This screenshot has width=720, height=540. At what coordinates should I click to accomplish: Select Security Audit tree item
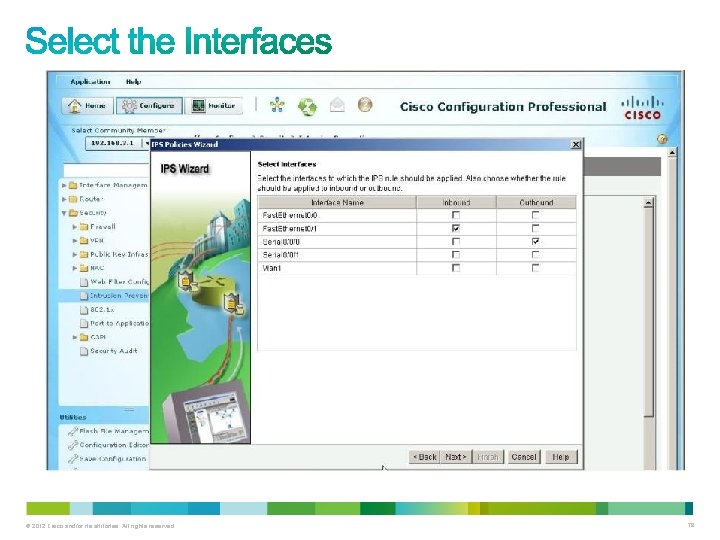[109, 351]
